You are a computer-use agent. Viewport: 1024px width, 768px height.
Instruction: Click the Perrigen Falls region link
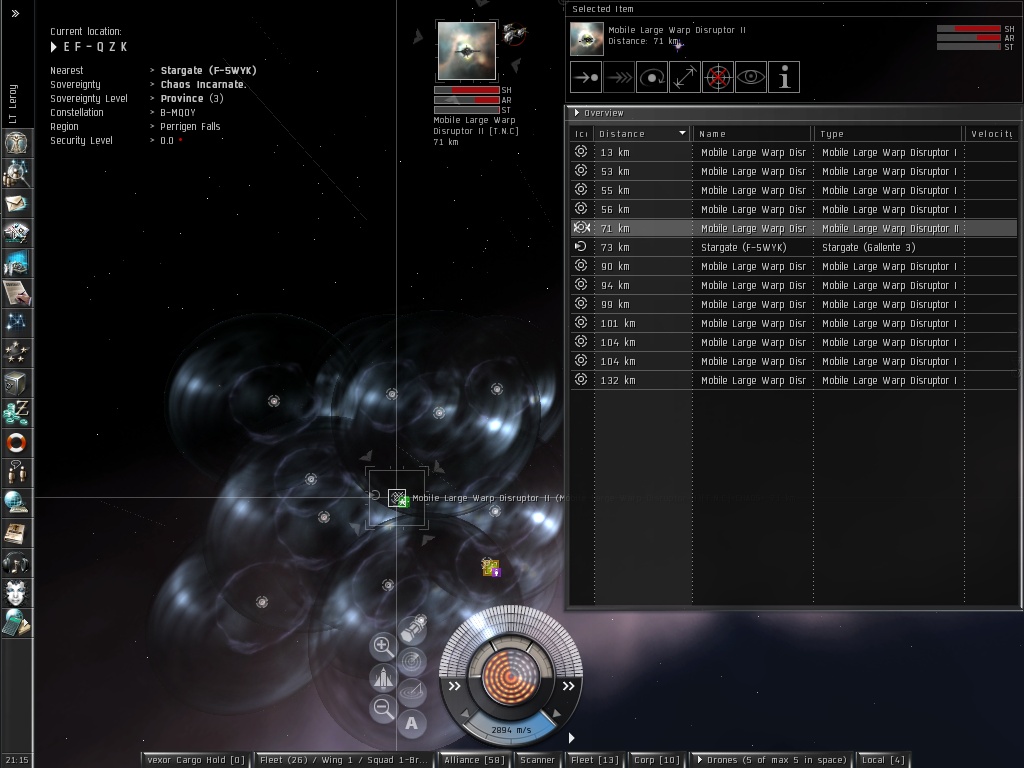click(190, 127)
